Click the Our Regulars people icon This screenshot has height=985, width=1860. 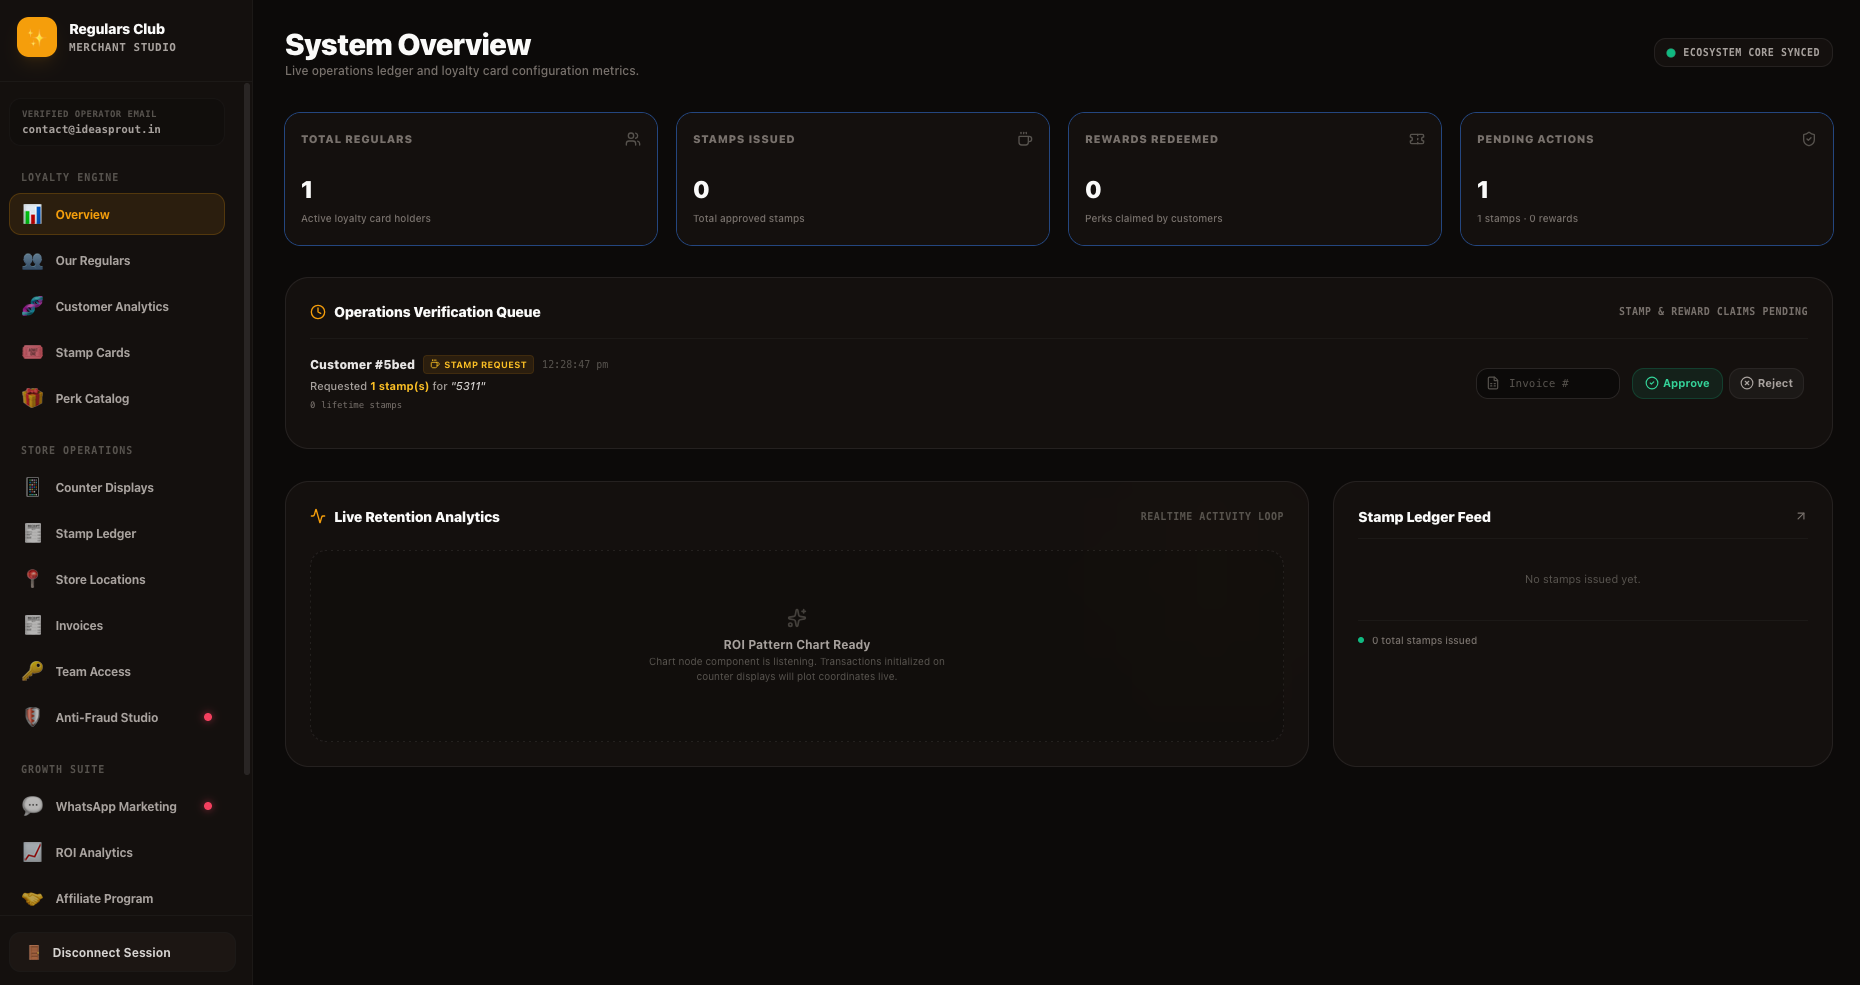pyautogui.click(x=33, y=260)
